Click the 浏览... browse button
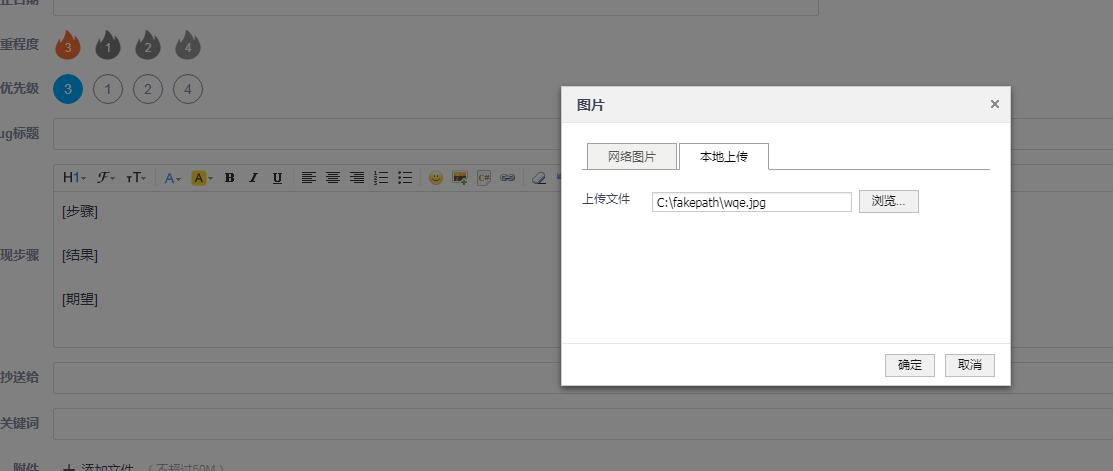The width and height of the screenshot is (1113, 471). (x=889, y=201)
